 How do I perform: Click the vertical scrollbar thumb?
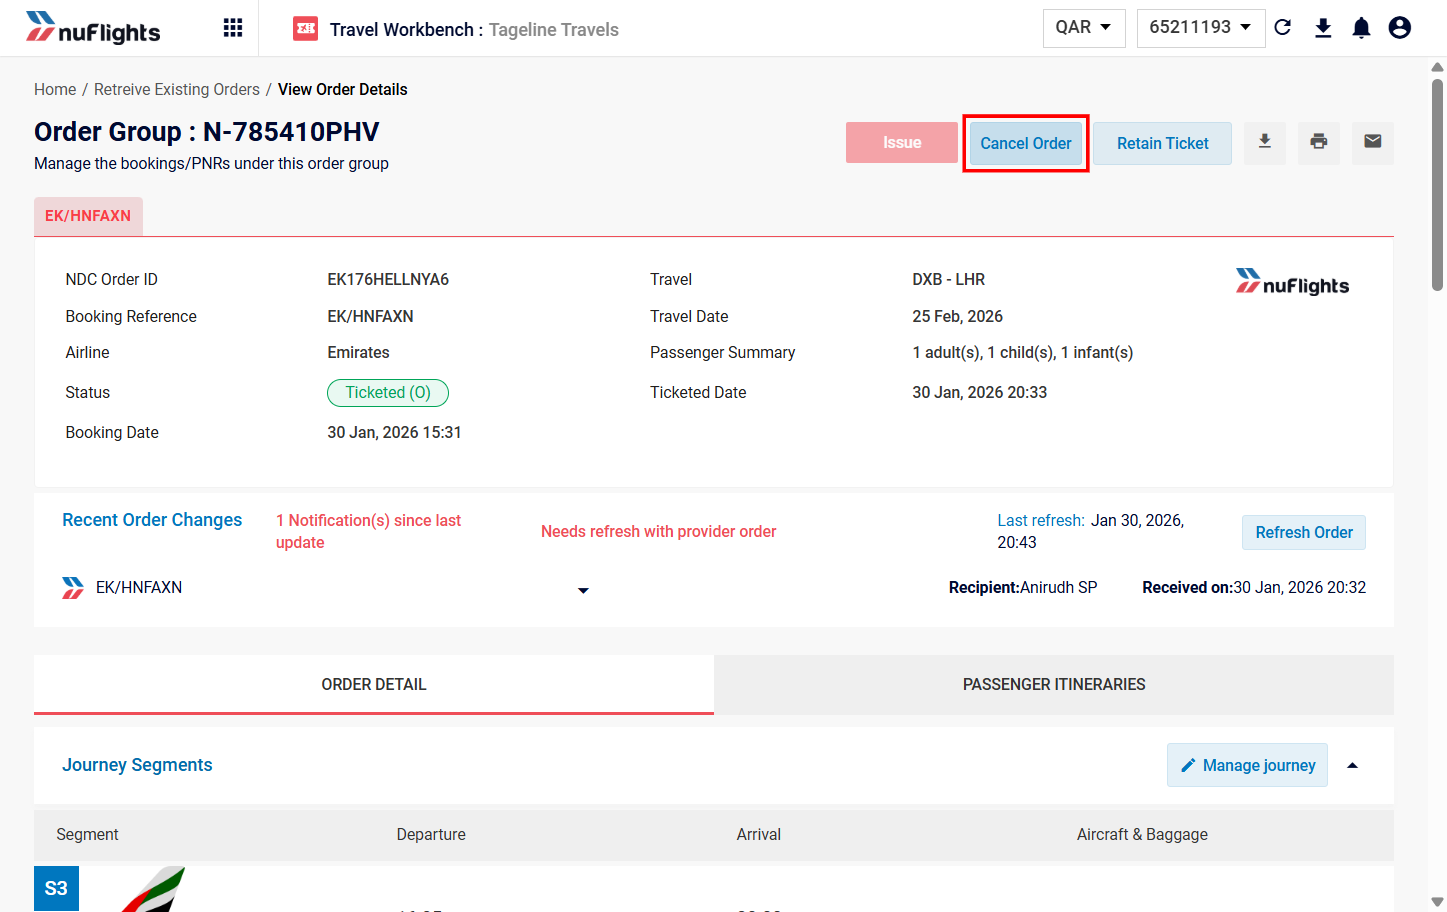[1437, 185]
